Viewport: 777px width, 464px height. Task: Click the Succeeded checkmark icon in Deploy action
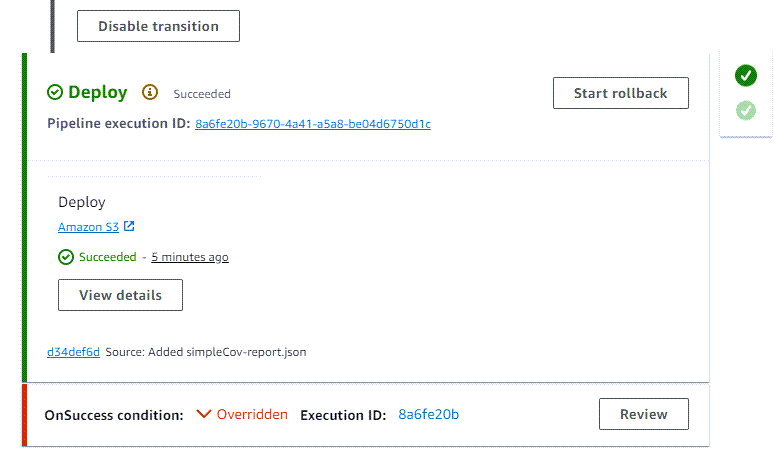pyautogui.click(x=66, y=257)
